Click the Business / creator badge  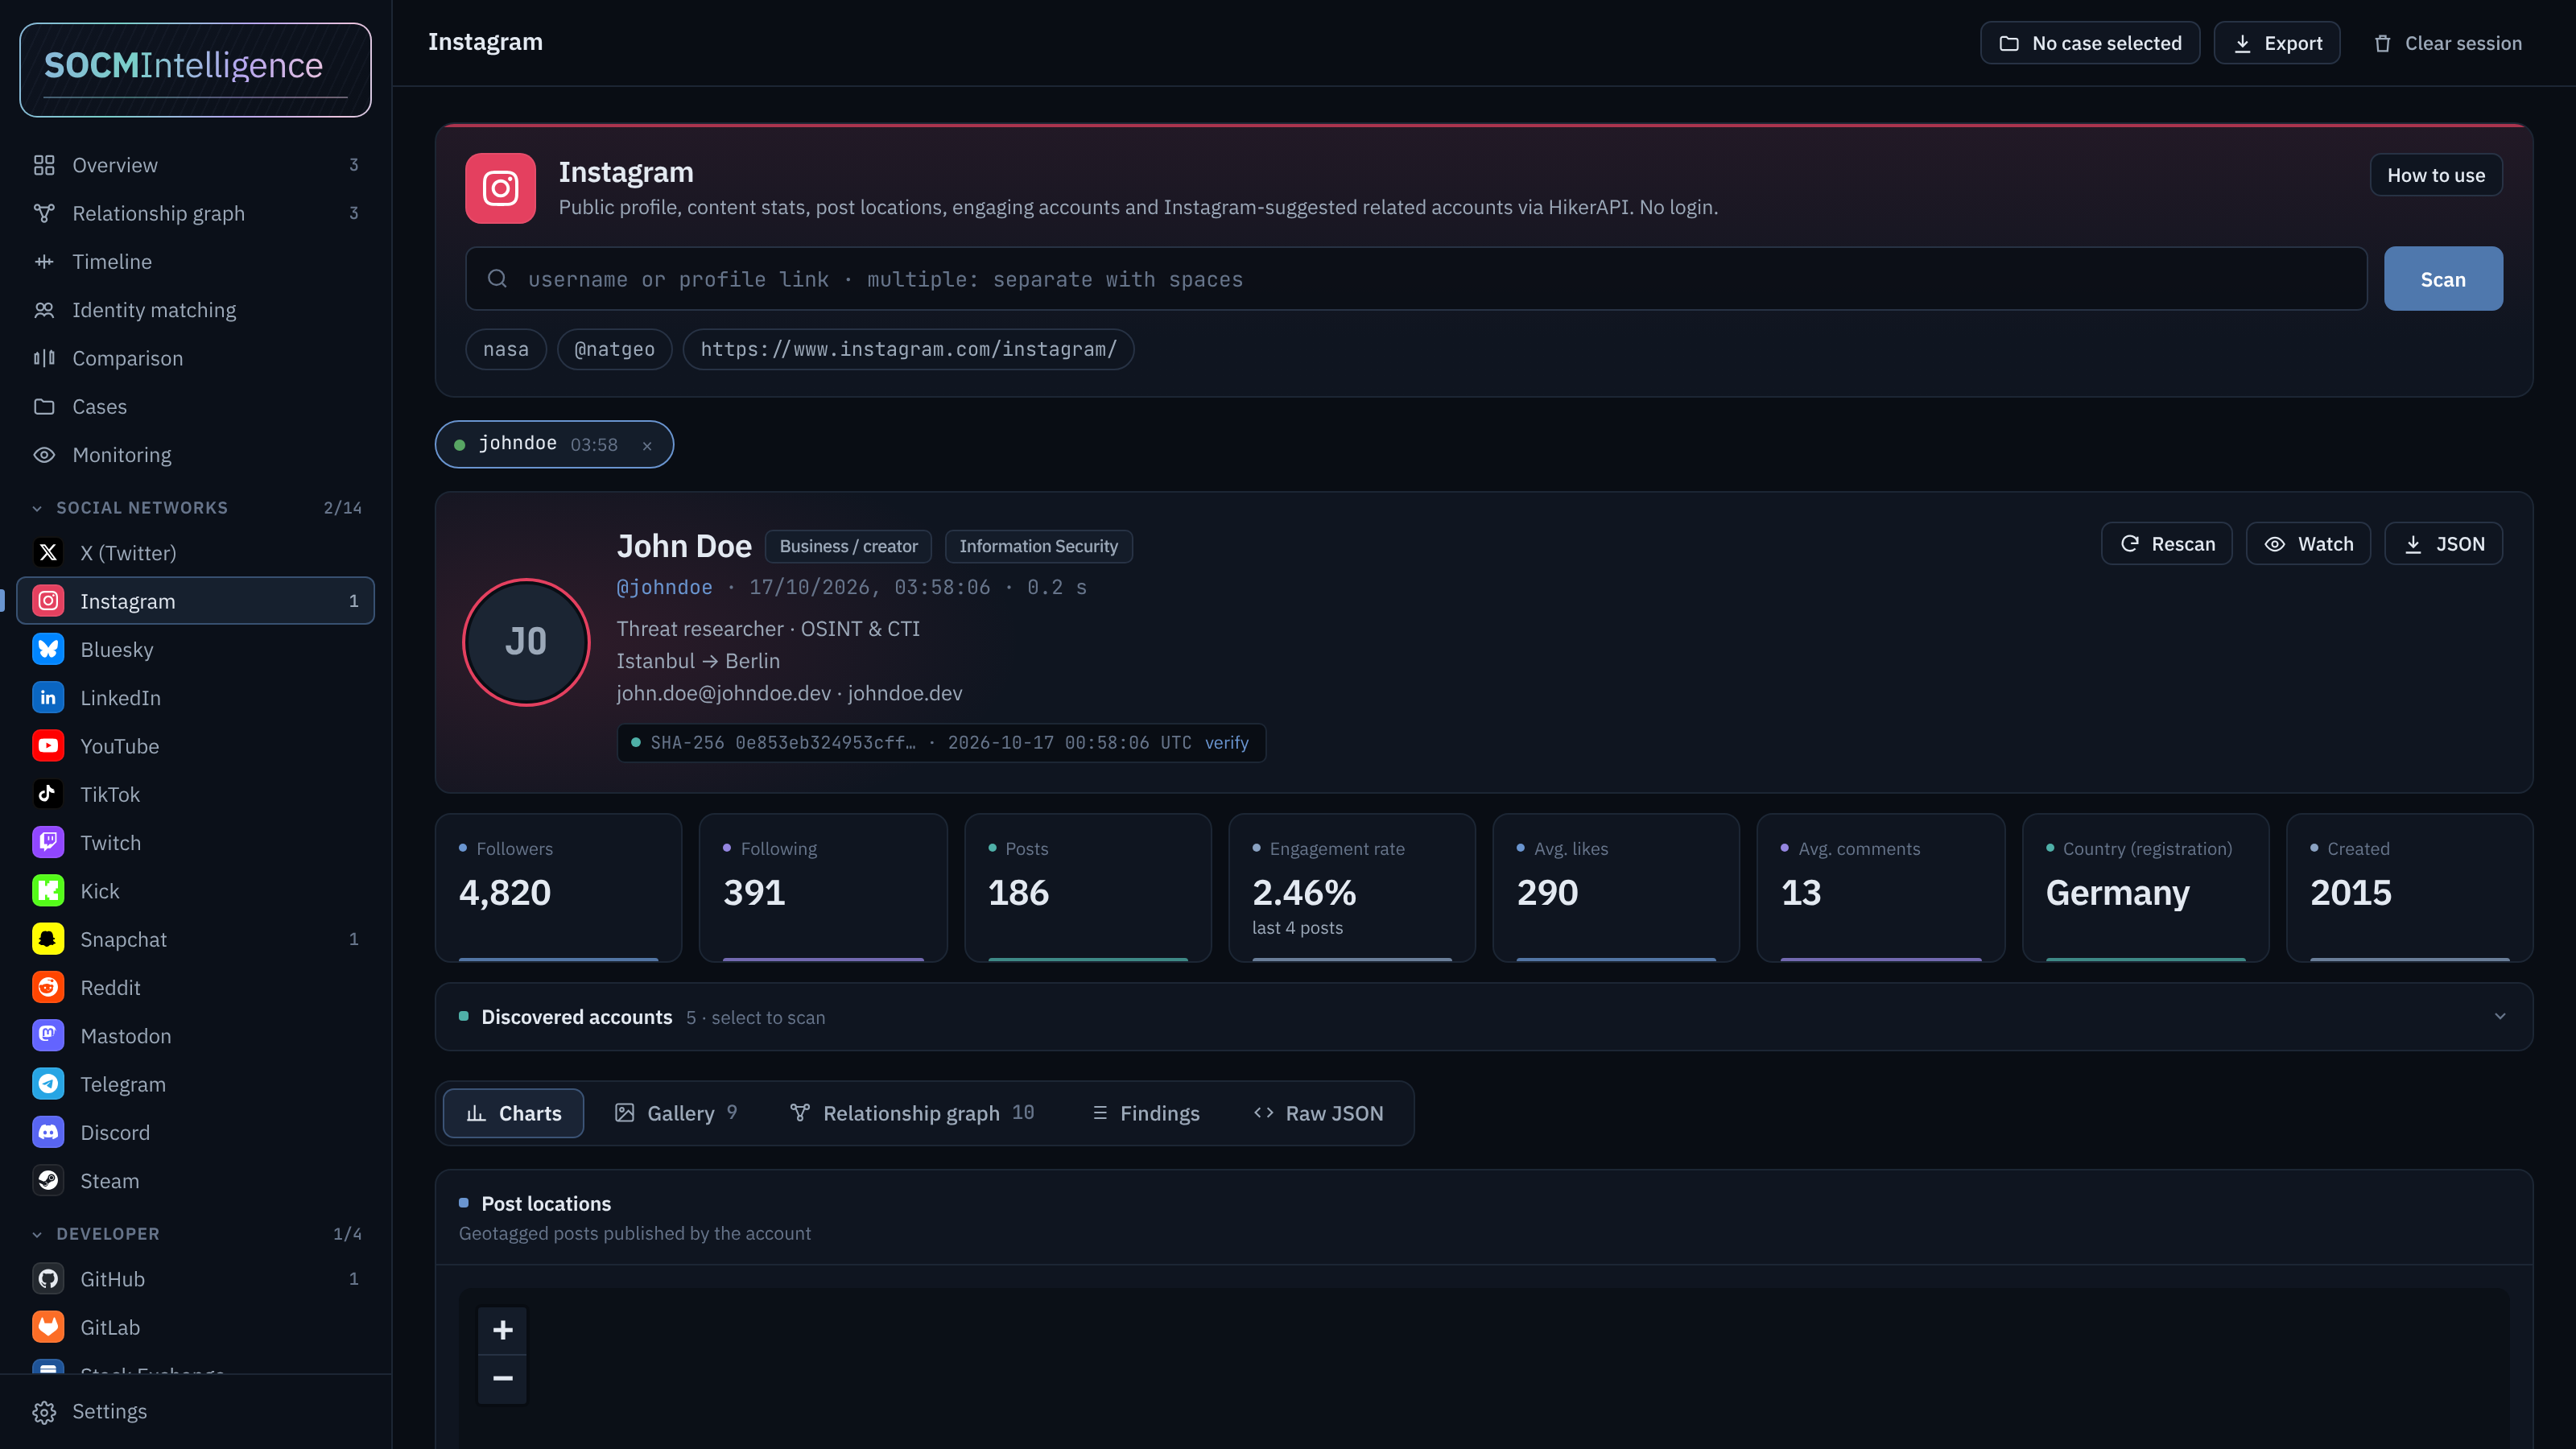click(848, 546)
